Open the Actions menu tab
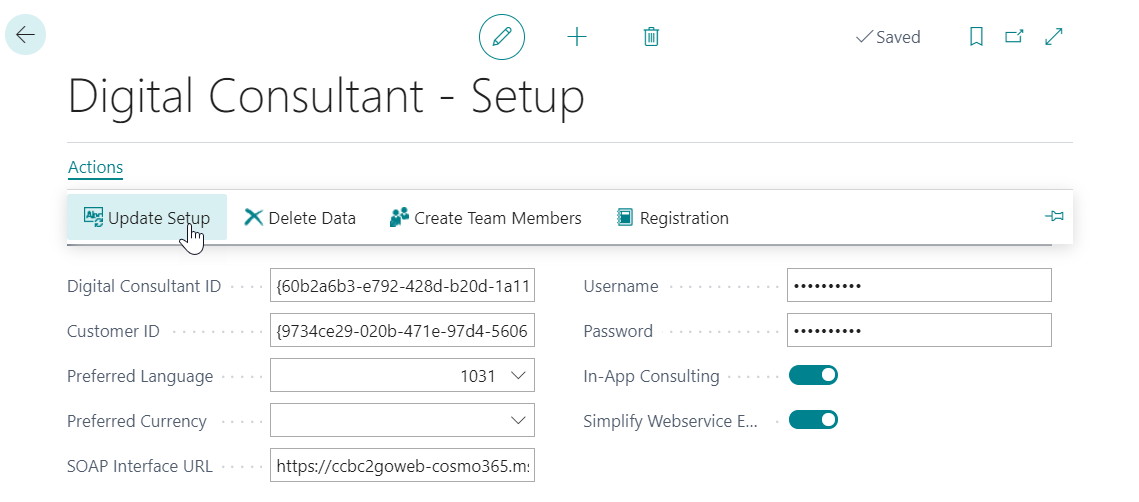This screenshot has width=1139, height=502. tap(95, 167)
